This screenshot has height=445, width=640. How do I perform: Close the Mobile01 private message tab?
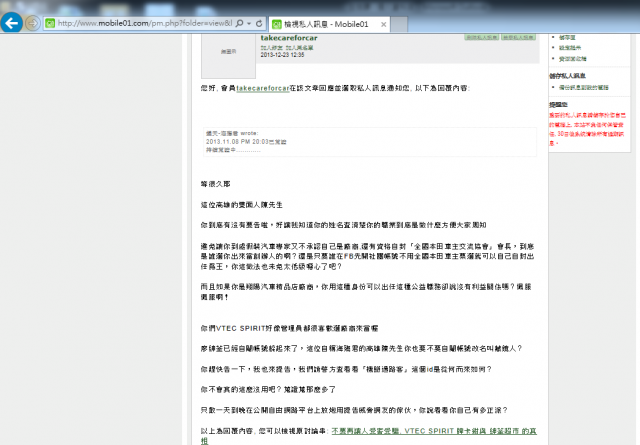click(x=383, y=24)
